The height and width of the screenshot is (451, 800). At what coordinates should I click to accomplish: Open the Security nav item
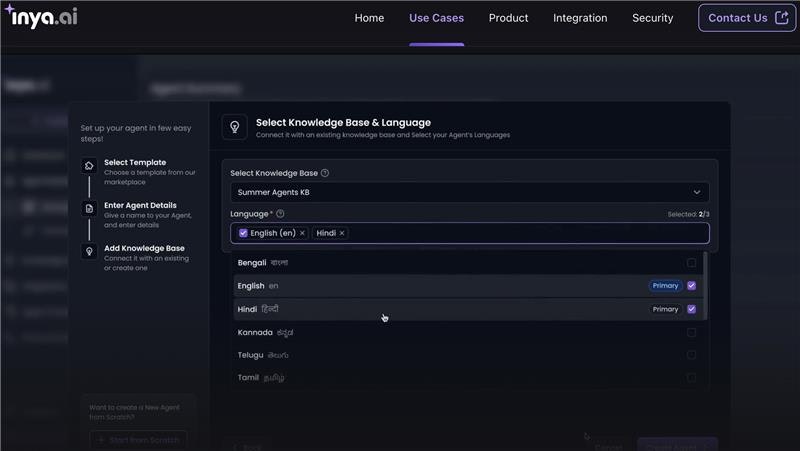(x=653, y=18)
